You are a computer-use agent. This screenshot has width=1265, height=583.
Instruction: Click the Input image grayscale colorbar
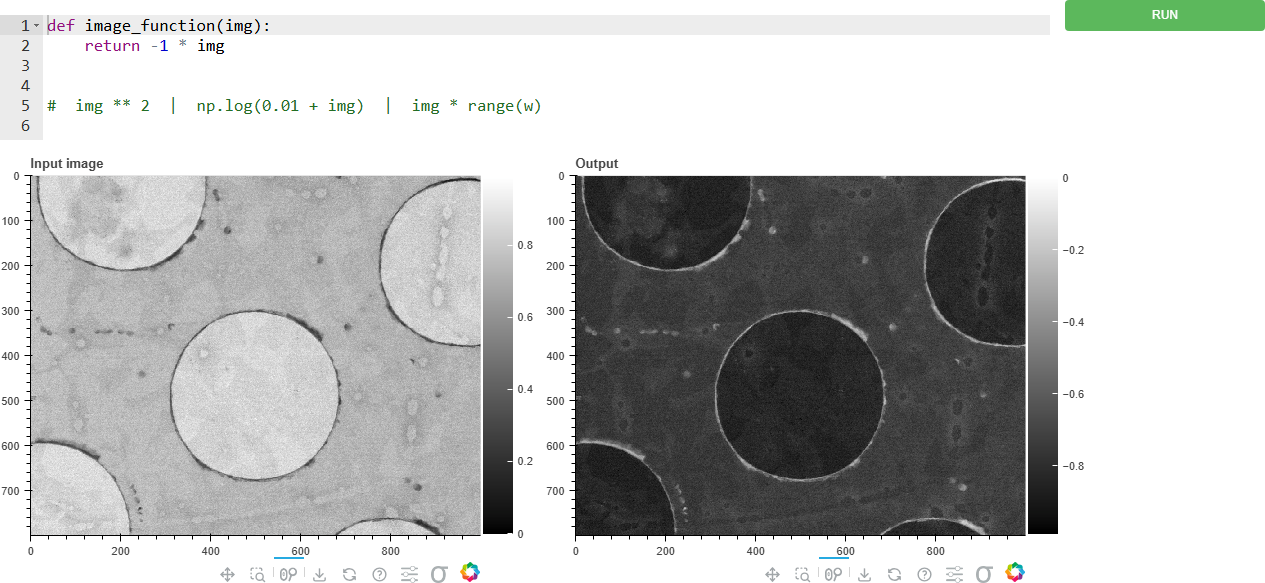[x=496, y=356]
